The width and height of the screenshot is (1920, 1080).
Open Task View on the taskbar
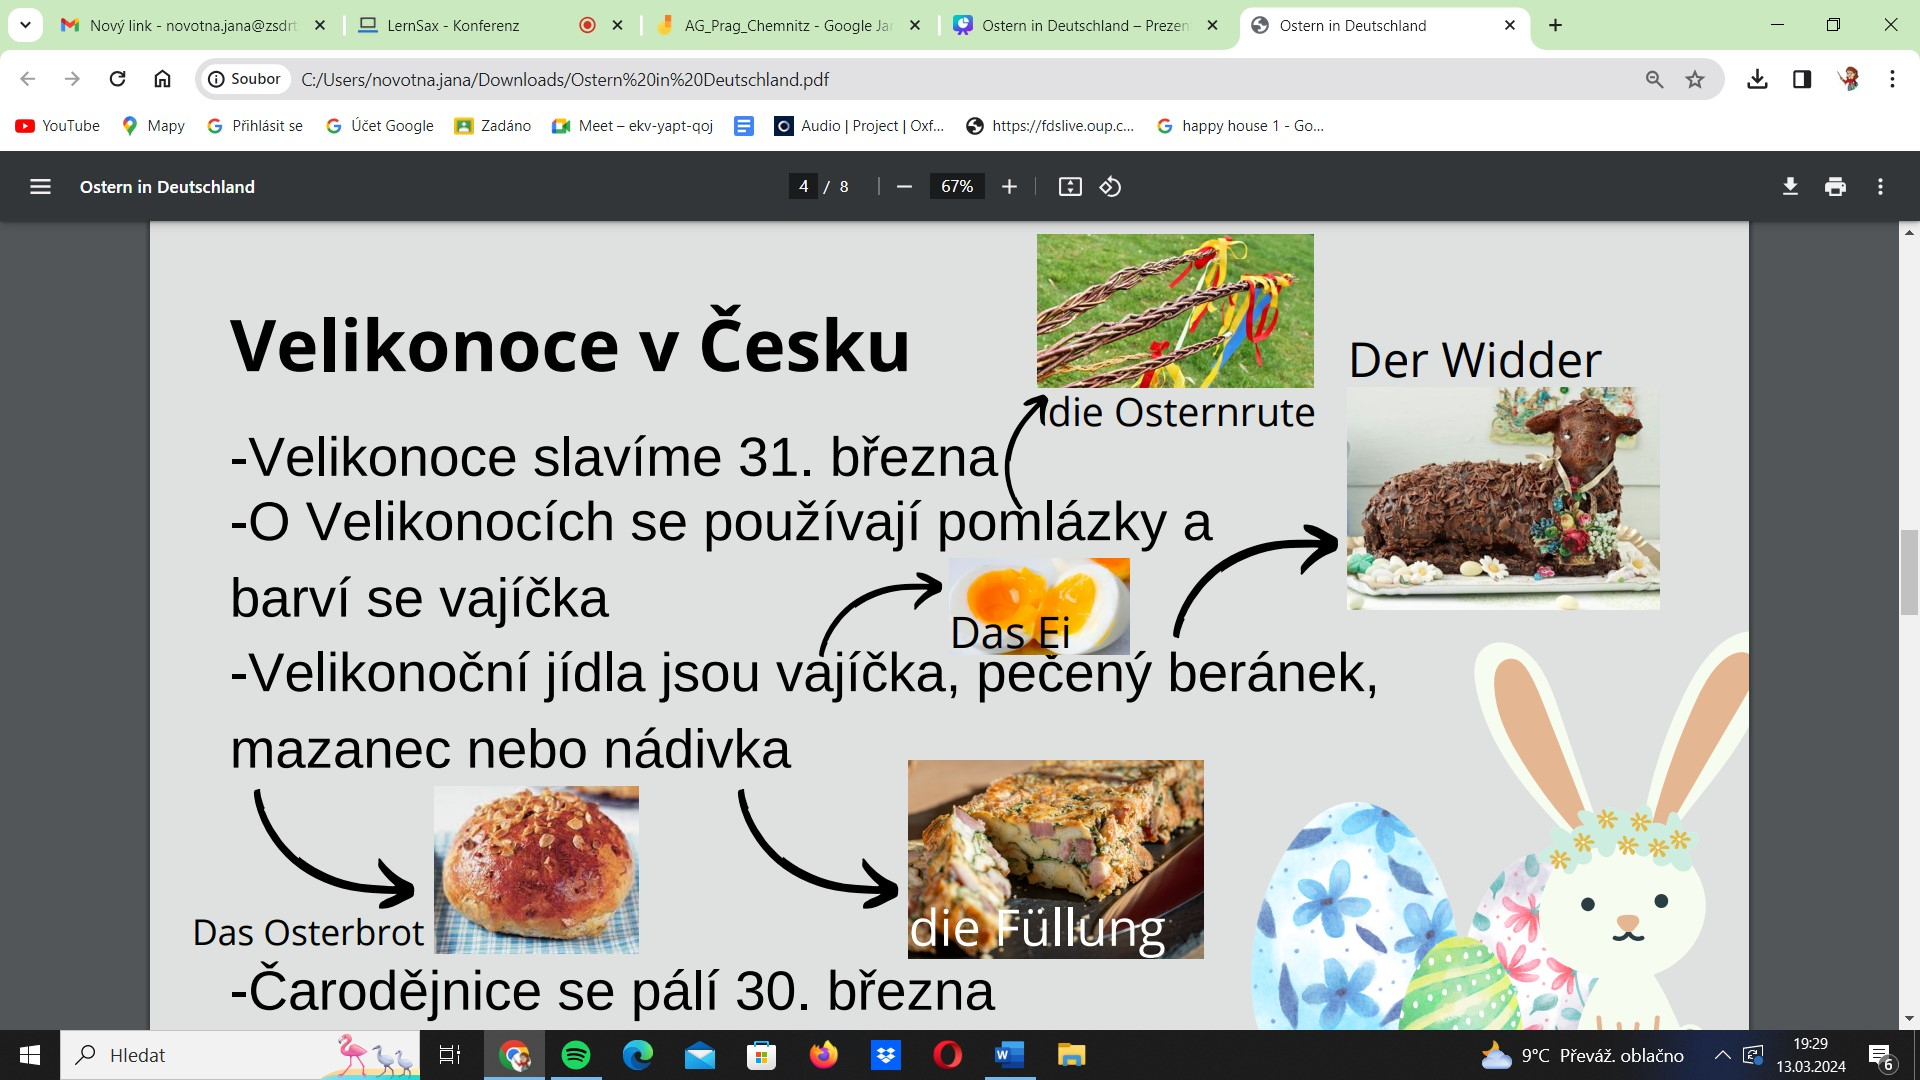click(x=450, y=1055)
